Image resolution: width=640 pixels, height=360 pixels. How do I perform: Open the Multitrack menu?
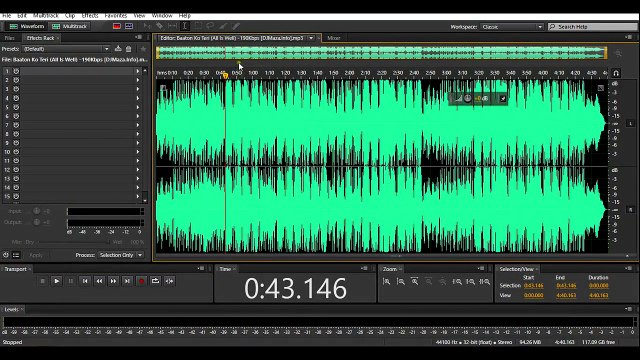click(x=46, y=16)
